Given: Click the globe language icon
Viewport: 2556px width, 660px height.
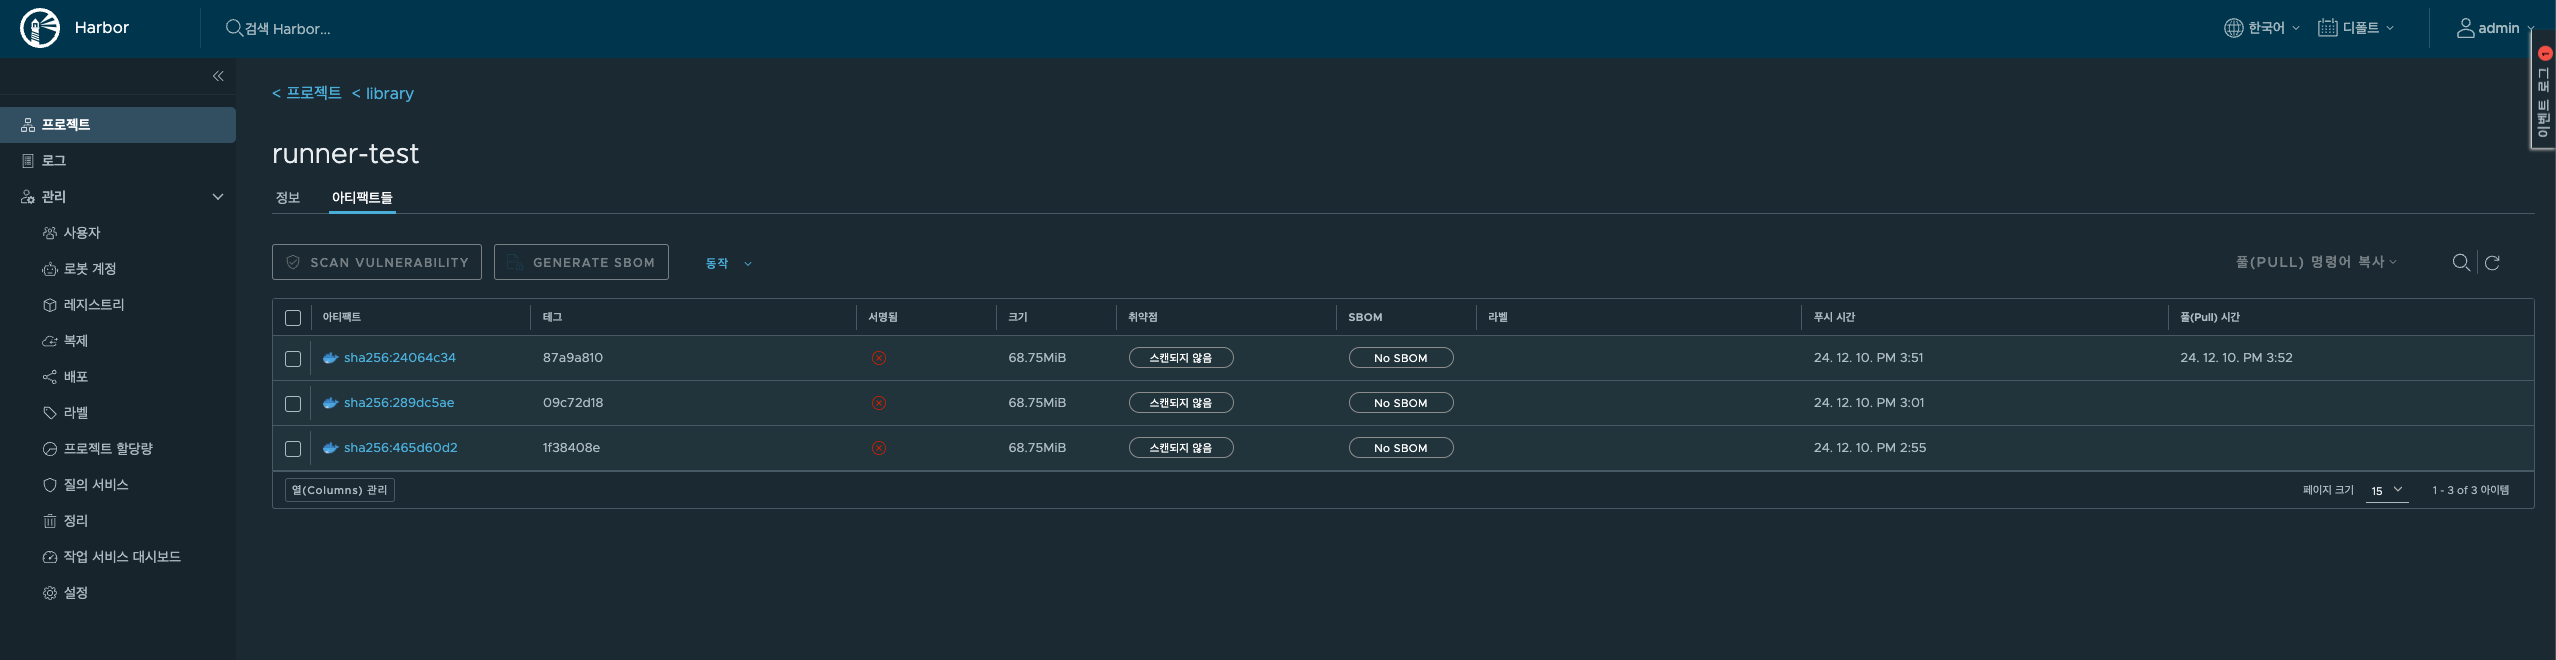Looking at the screenshot, I should pos(2233,28).
